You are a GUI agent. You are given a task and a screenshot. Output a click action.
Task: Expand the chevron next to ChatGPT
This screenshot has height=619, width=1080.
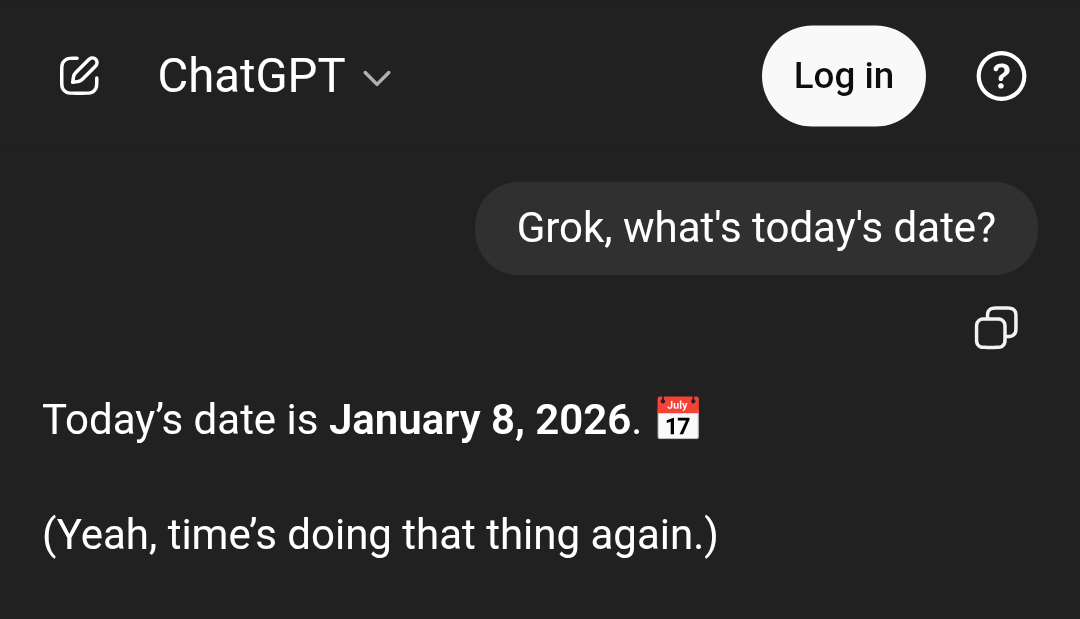pyautogui.click(x=377, y=78)
